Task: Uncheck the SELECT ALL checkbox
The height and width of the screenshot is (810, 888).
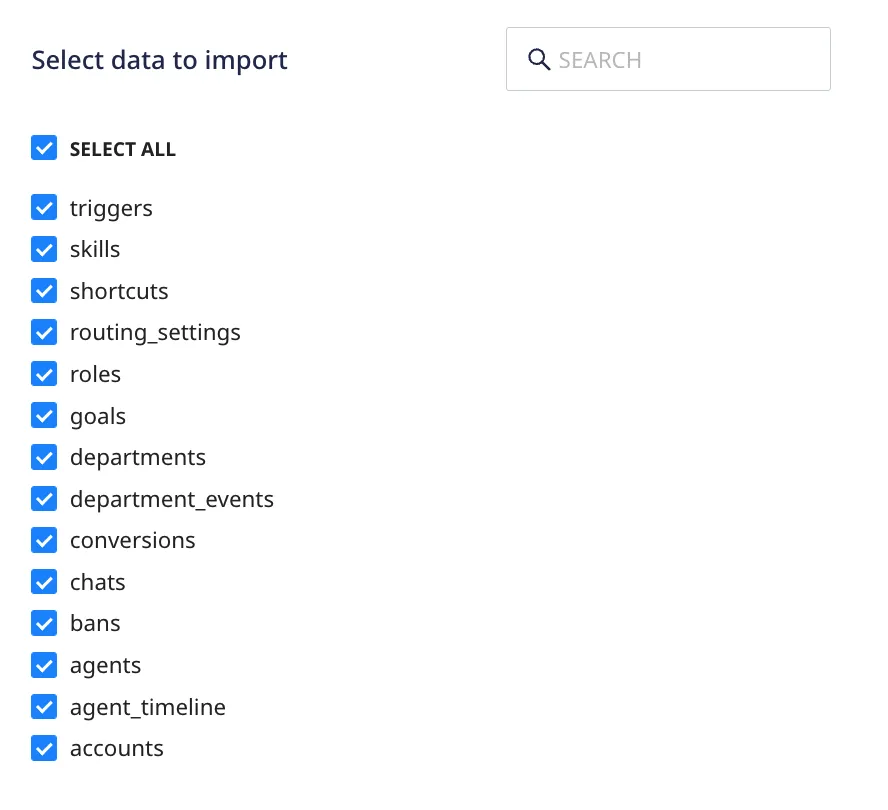Action: click(44, 148)
